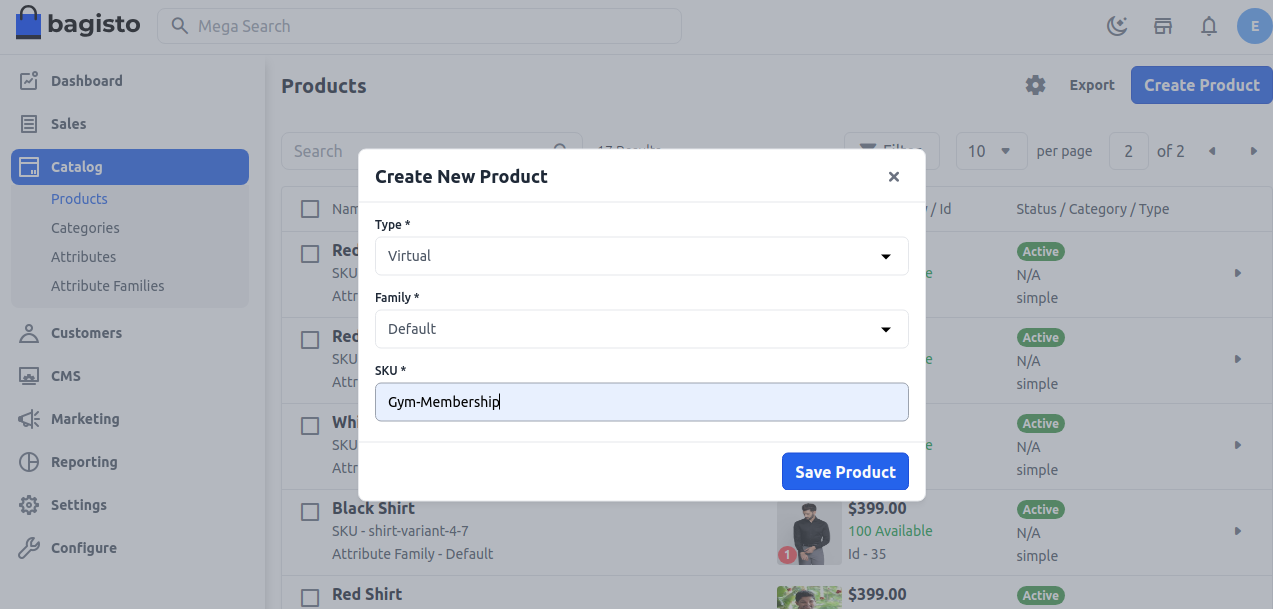Screen dimensions: 1273x609
Task: Open the Type dropdown showing Virtual
Action: pos(641,256)
